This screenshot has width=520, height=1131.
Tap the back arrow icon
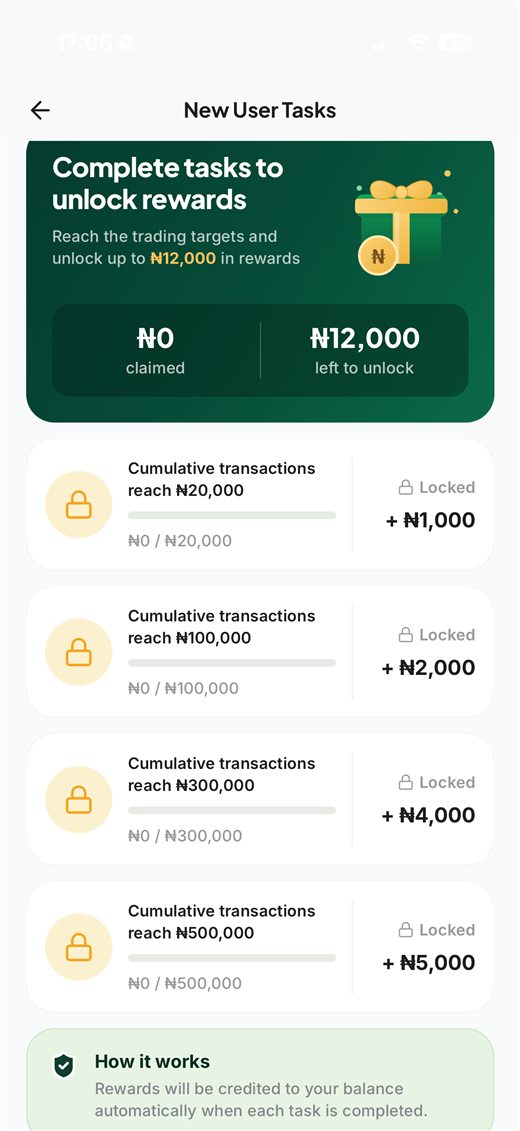pos(40,110)
